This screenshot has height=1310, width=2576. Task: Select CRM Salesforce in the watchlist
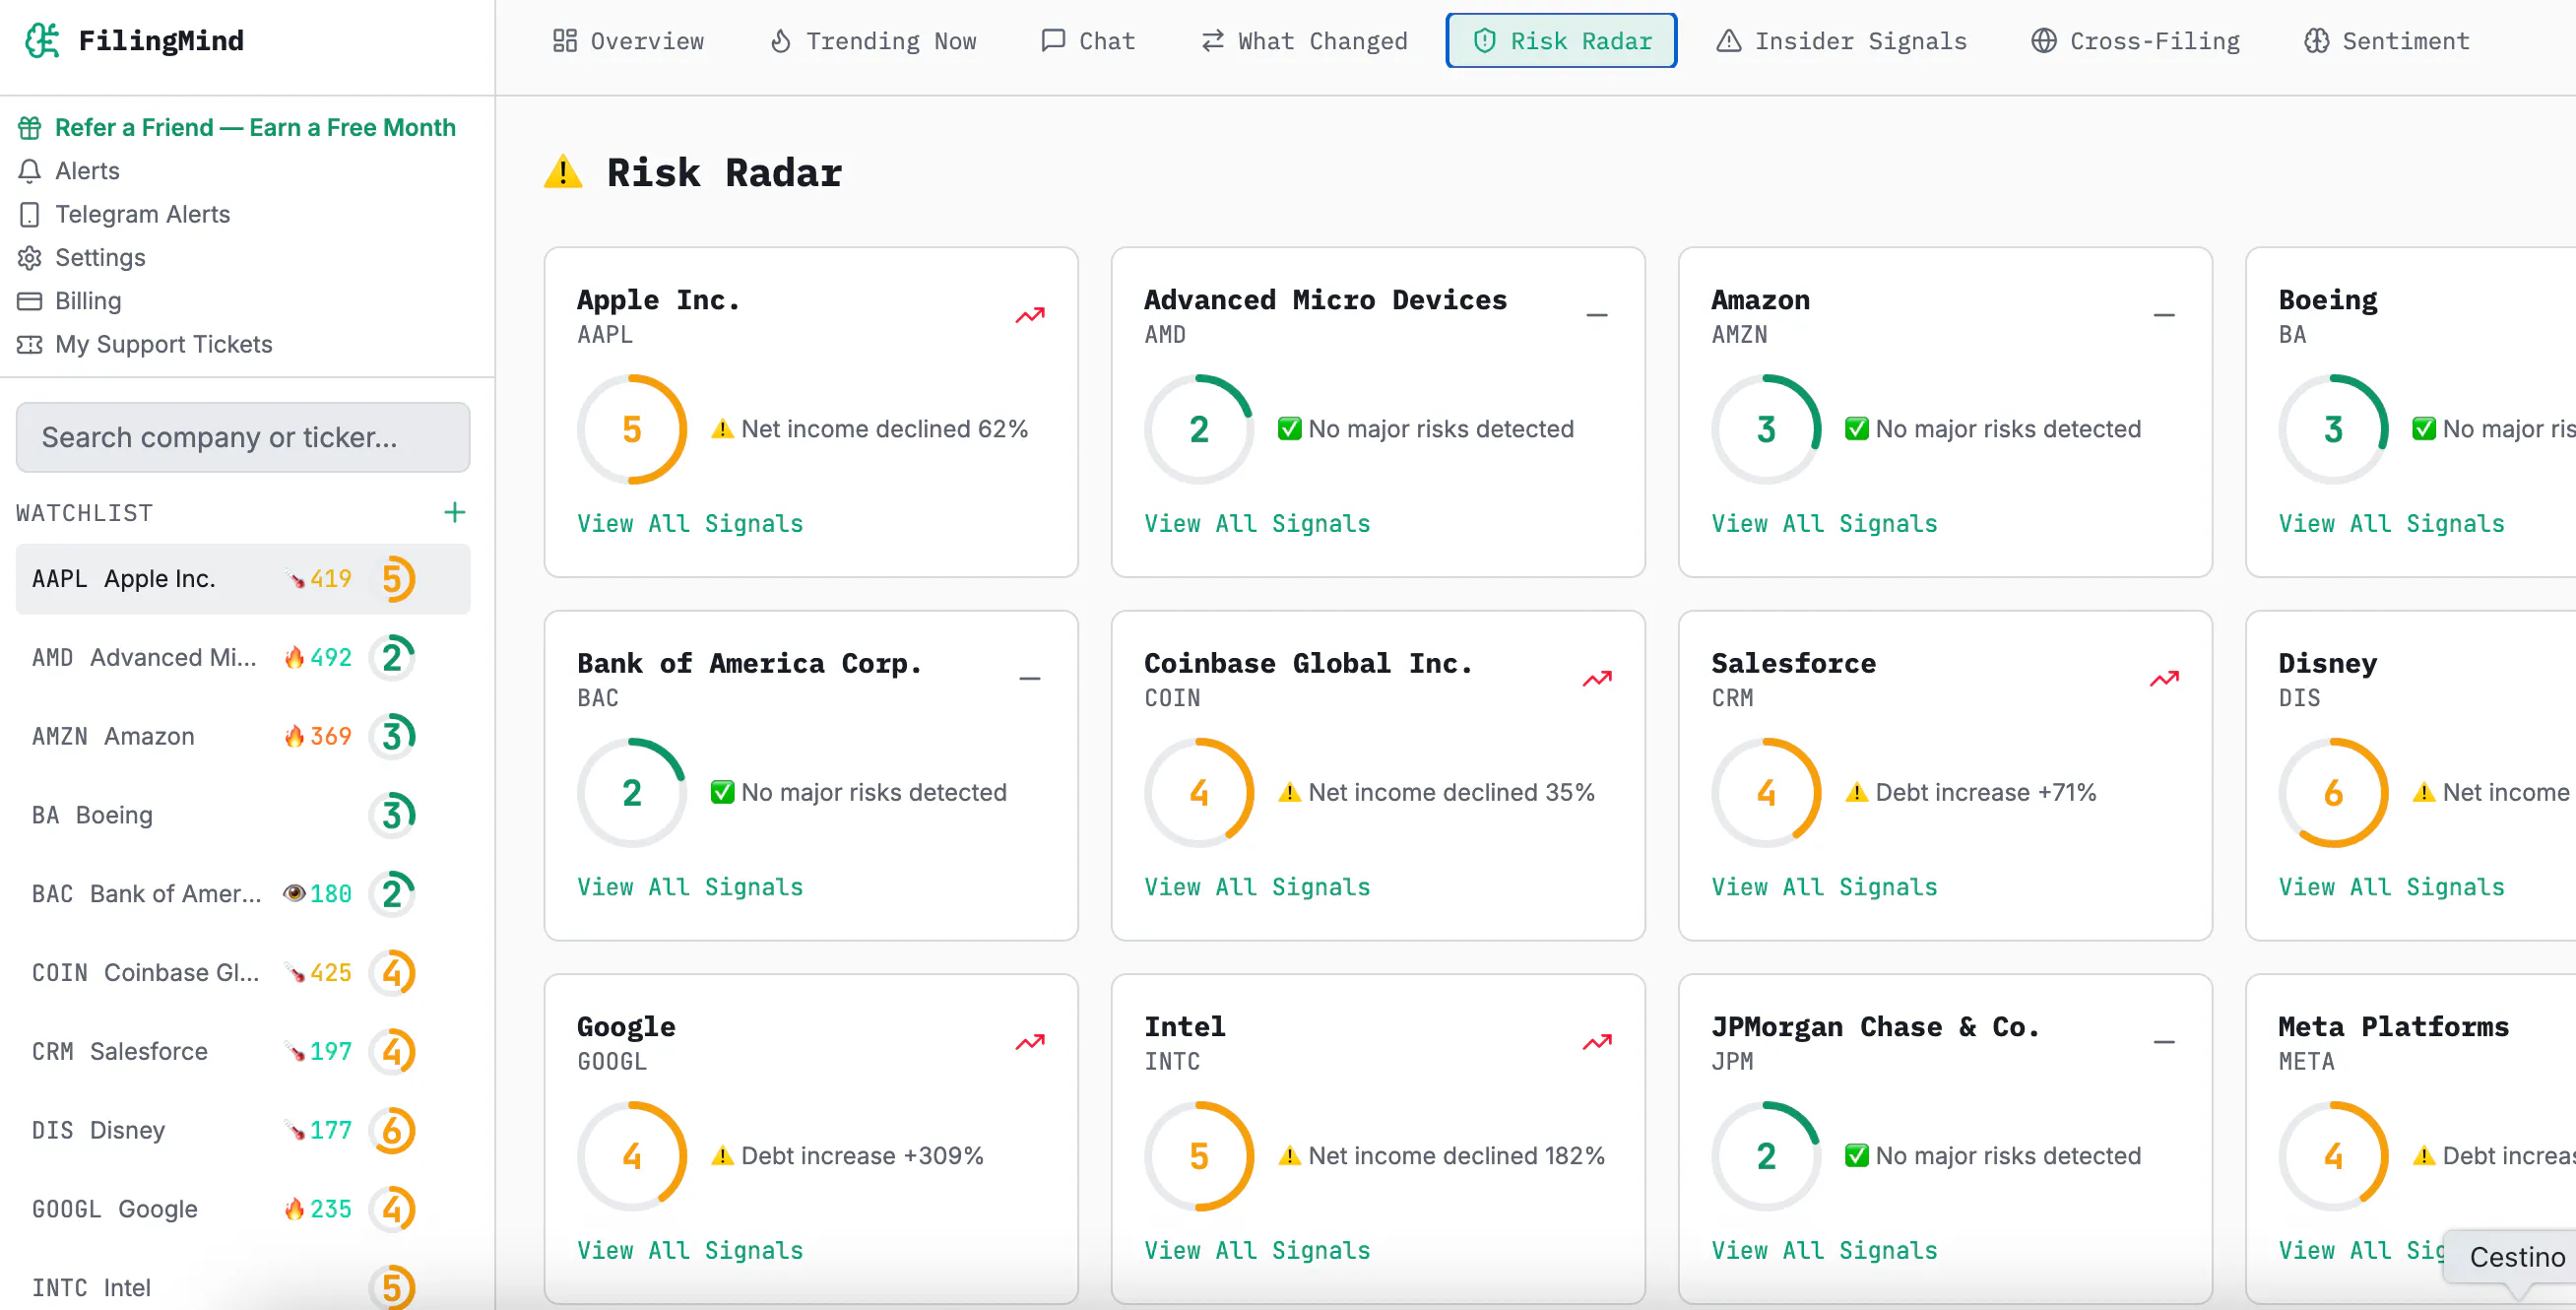point(243,1051)
